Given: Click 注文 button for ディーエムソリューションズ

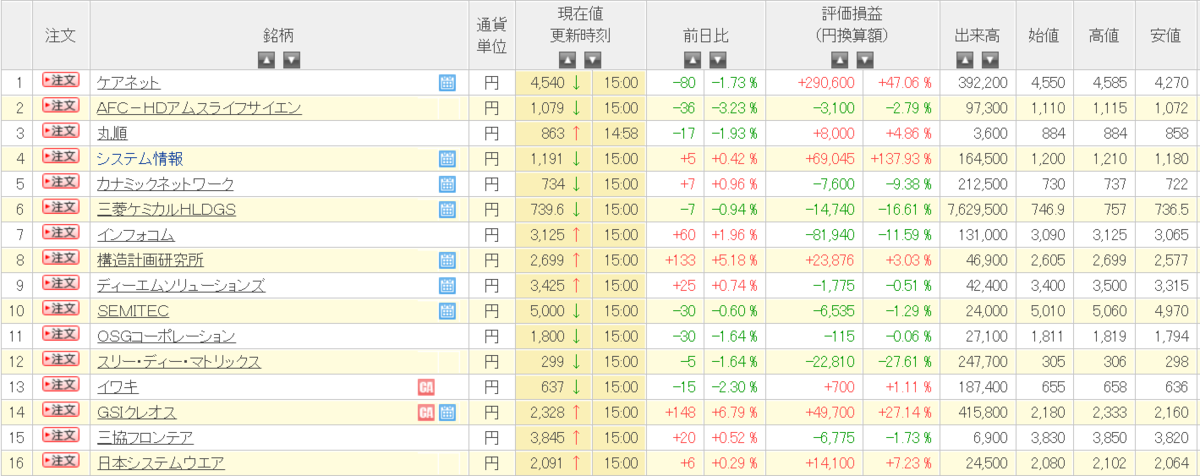Looking at the screenshot, I should click(x=60, y=284).
